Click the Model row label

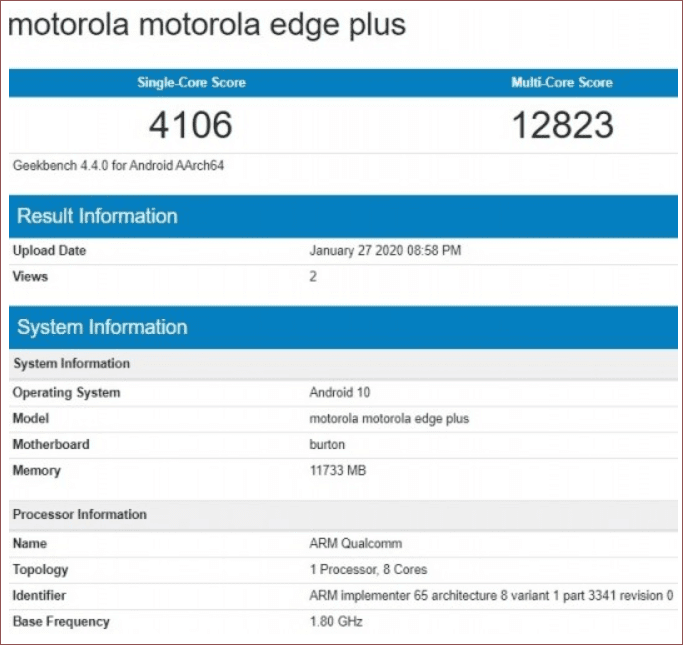coord(31,419)
